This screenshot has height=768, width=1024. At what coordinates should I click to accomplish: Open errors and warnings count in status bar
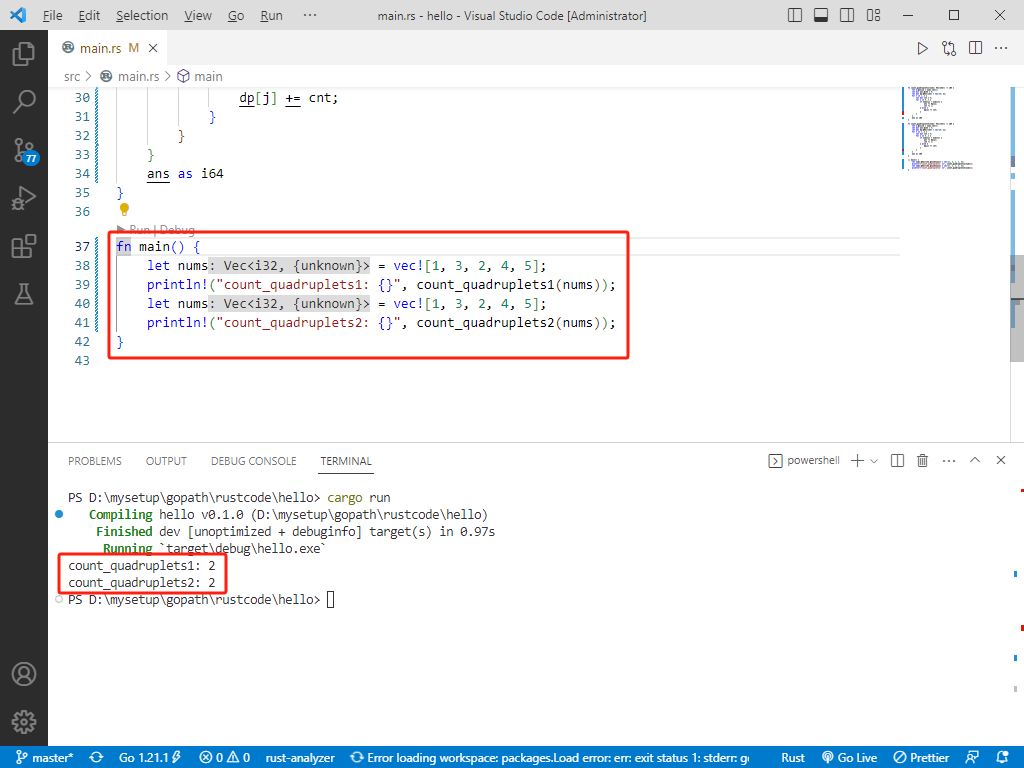(x=225, y=758)
